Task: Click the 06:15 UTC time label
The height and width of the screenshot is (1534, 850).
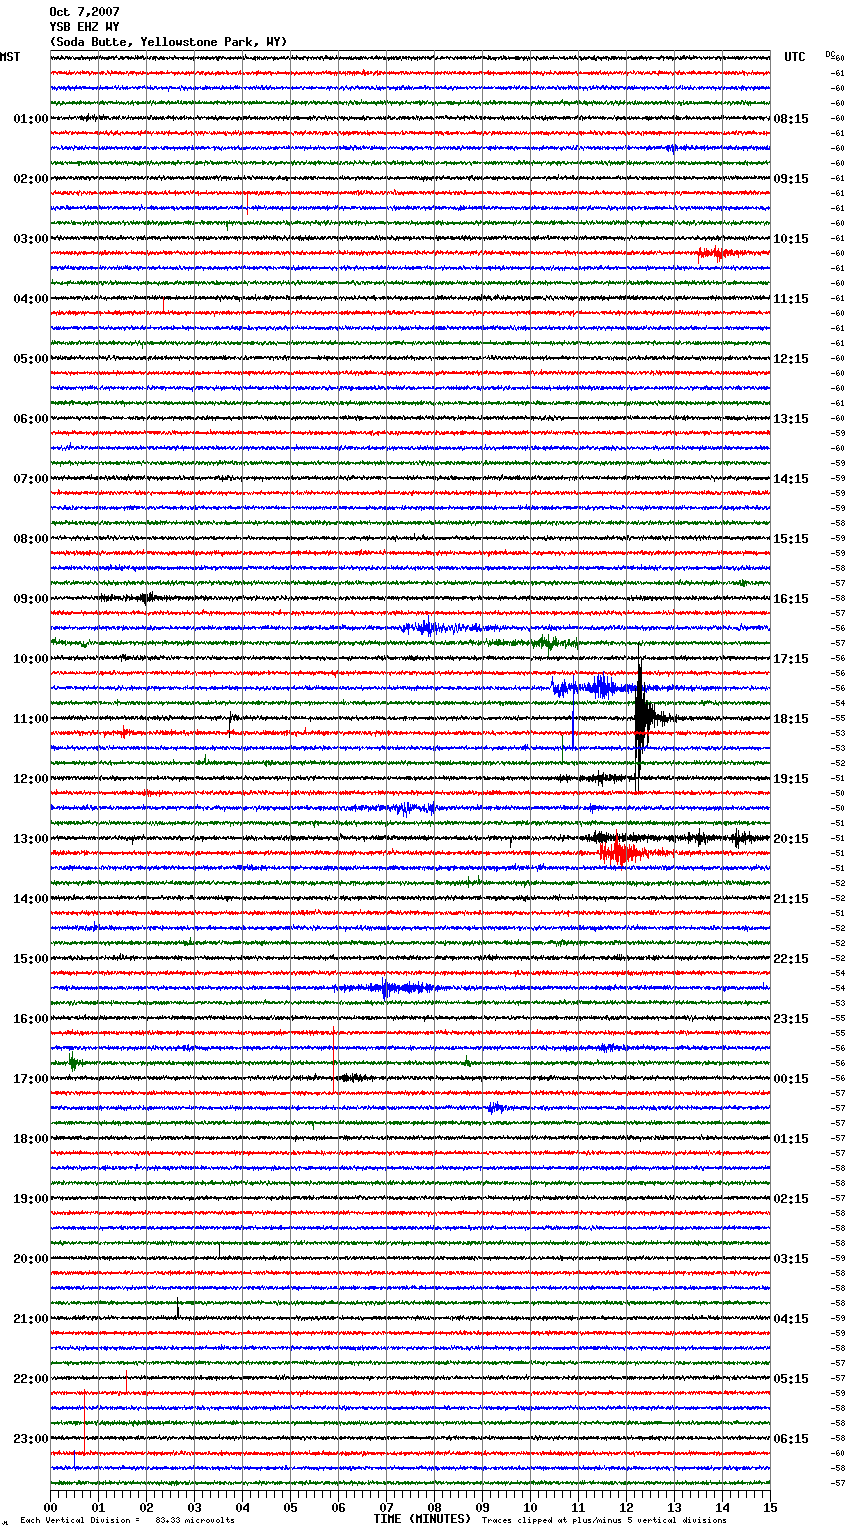Action: point(791,1439)
